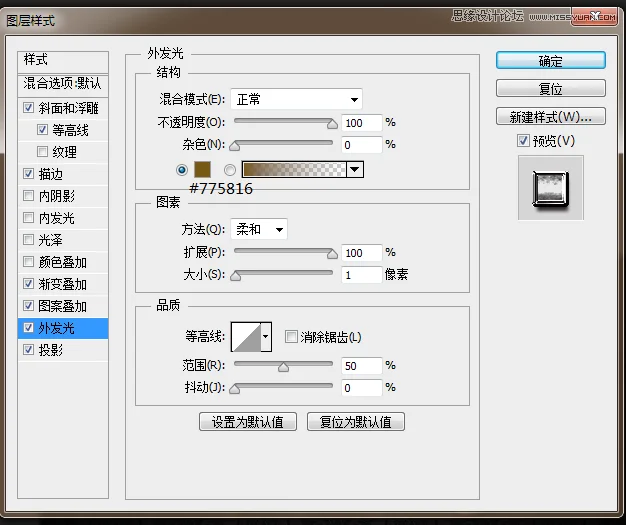Uncheck 外发光 checkbox
This screenshot has width=626, height=525.
click(x=28, y=328)
